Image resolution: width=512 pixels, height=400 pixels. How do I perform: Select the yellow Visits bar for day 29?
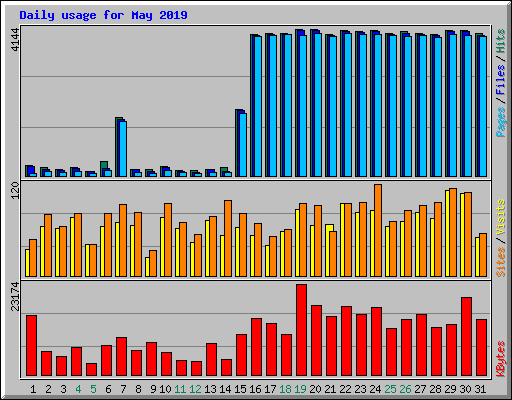click(447, 233)
